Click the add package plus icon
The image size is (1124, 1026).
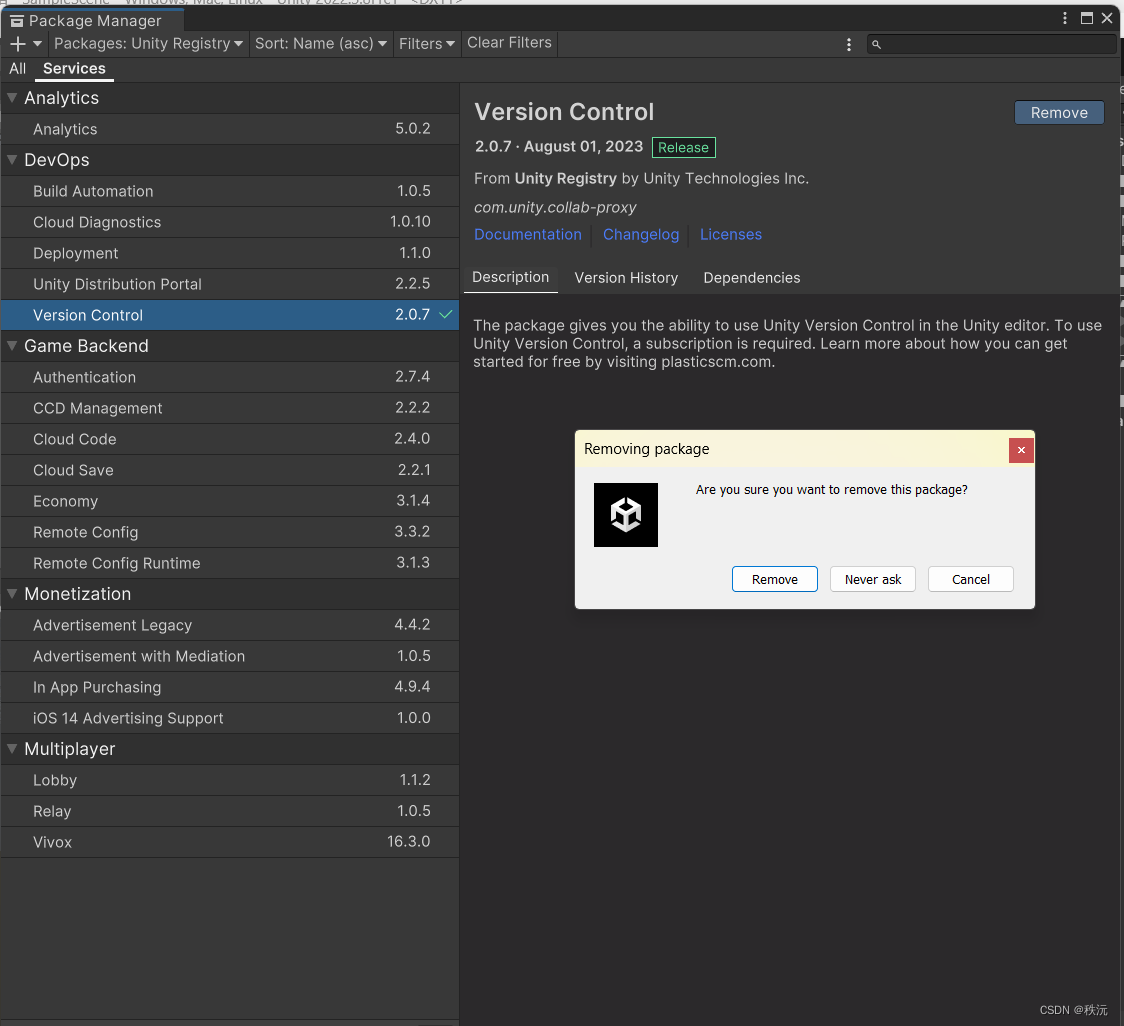pyautogui.click(x=16, y=43)
